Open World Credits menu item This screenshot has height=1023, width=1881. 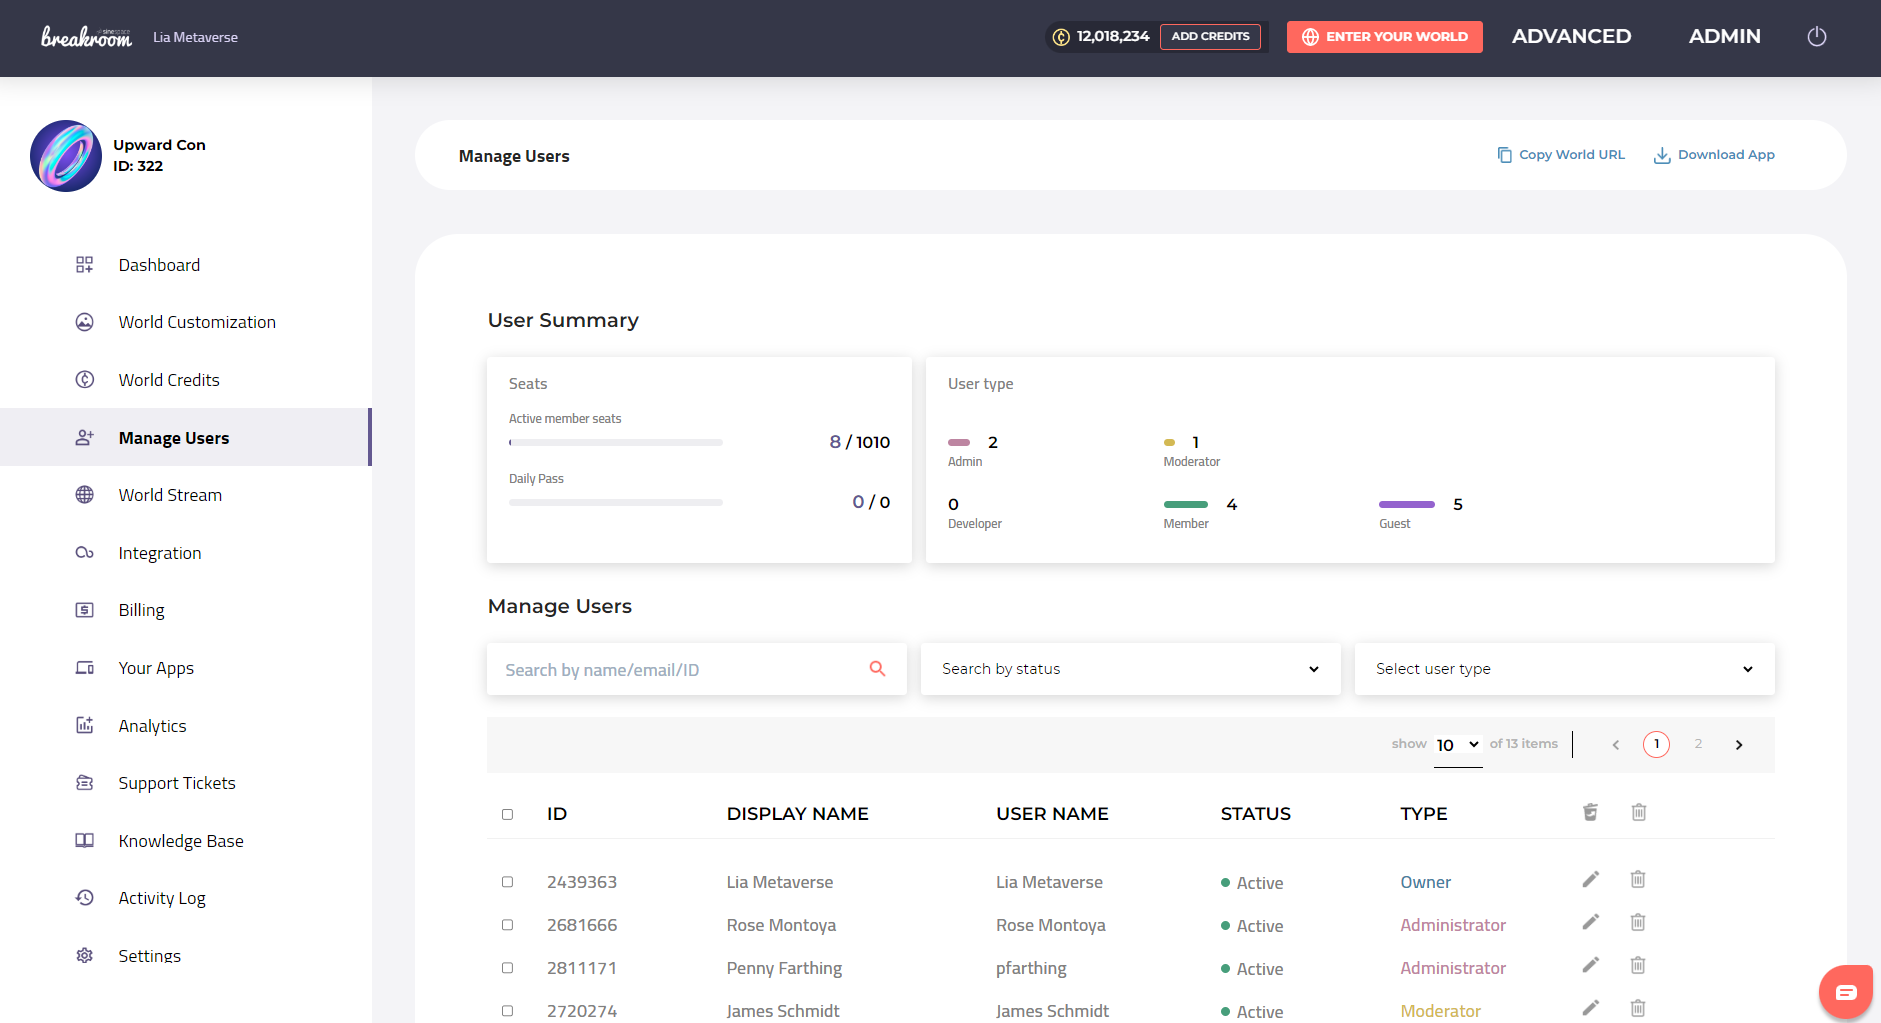click(169, 380)
